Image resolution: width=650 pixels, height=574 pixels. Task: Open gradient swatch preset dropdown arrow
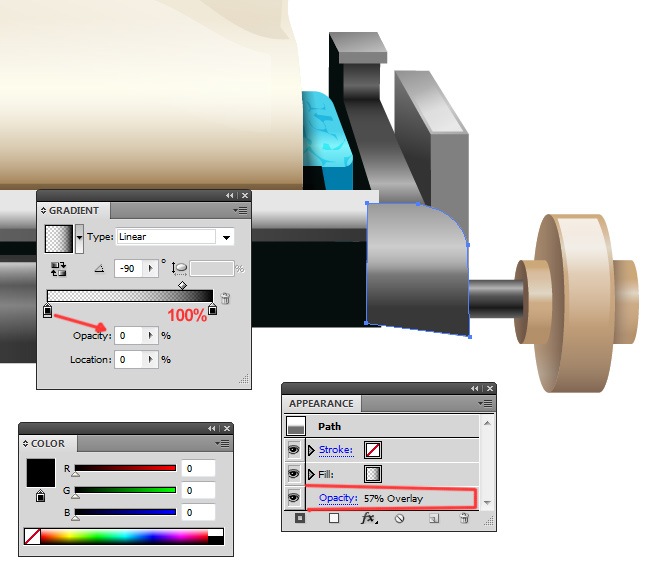click(x=79, y=238)
